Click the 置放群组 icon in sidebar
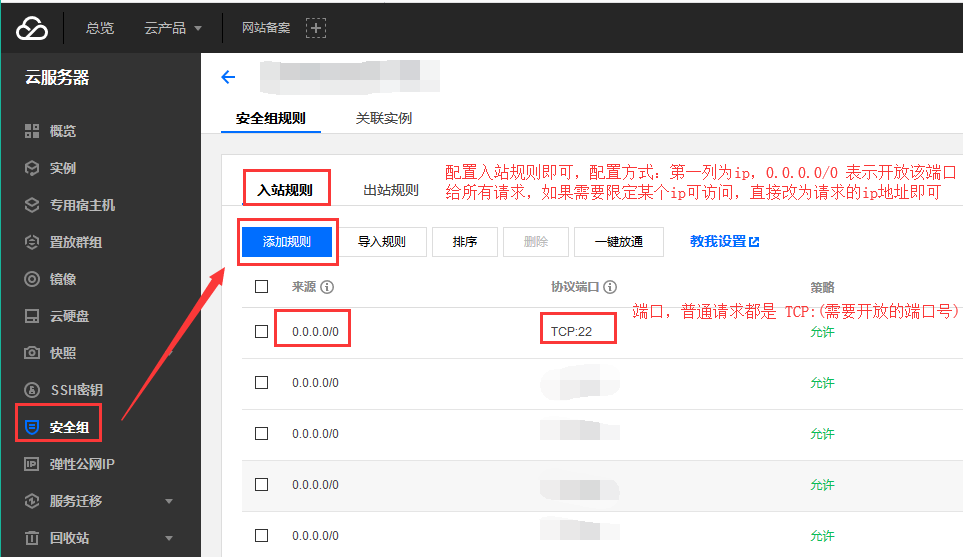This screenshot has width=963, height=557. (32, 242)
